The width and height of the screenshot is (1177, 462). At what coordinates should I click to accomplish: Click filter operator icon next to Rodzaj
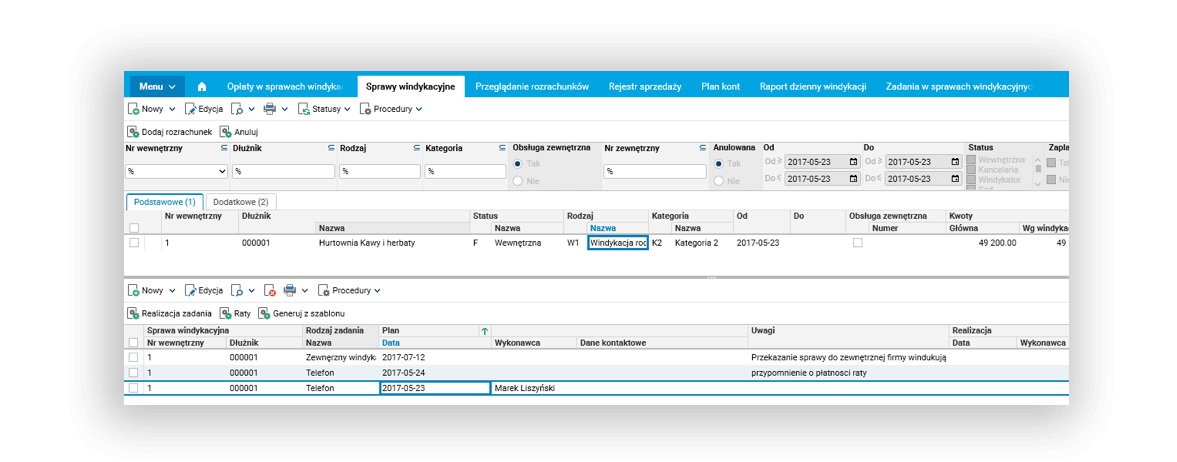point(417,149)
